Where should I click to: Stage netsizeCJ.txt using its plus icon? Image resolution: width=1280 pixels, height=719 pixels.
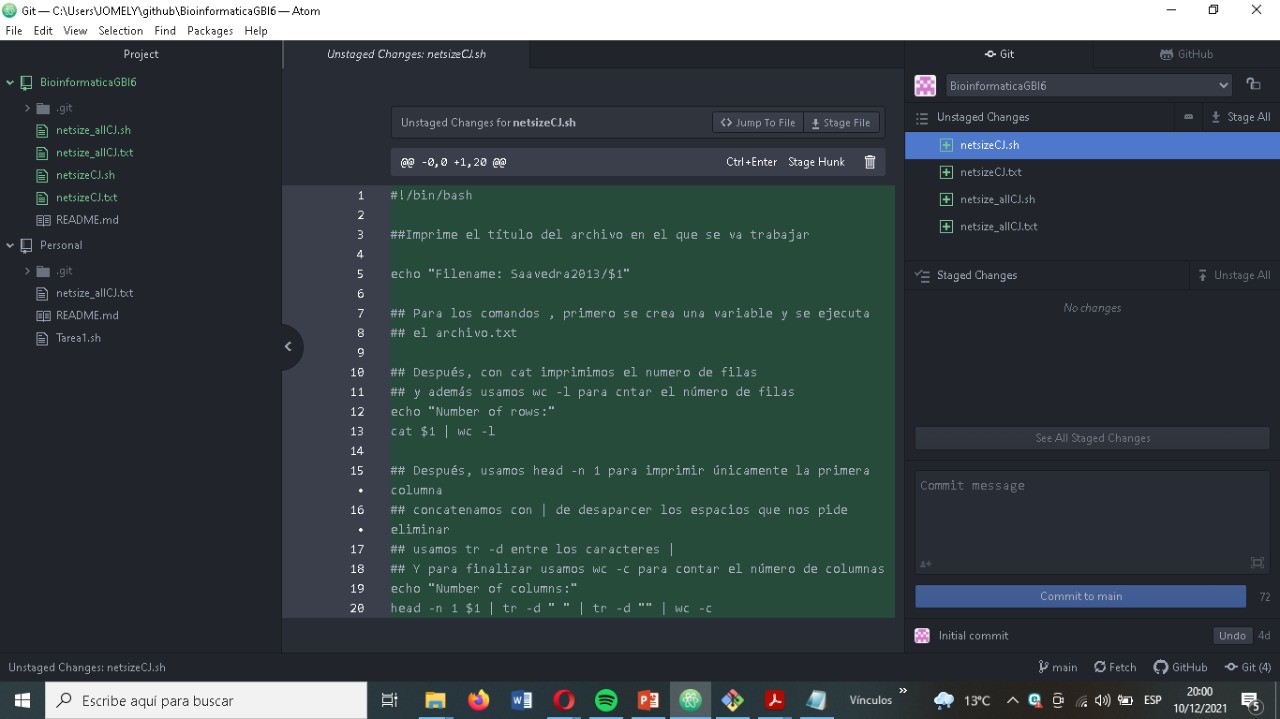pos(946,172)
